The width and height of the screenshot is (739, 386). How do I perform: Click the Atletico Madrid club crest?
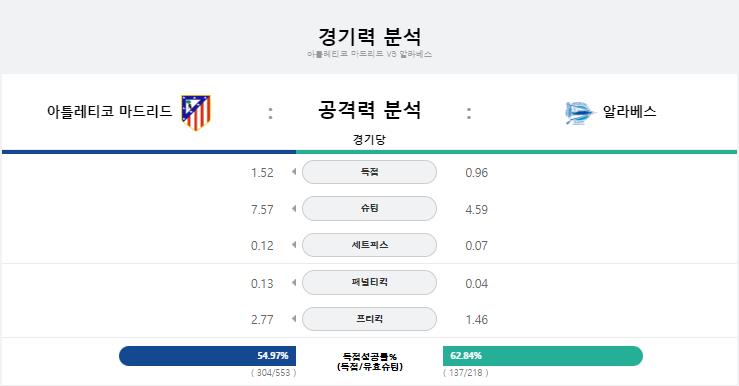coord(196,113)
